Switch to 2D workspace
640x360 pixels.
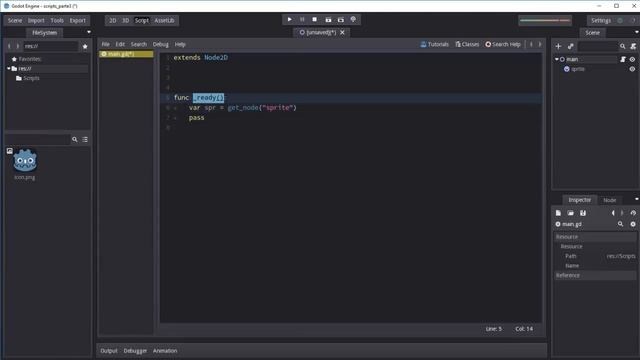(x=112, y=20)
